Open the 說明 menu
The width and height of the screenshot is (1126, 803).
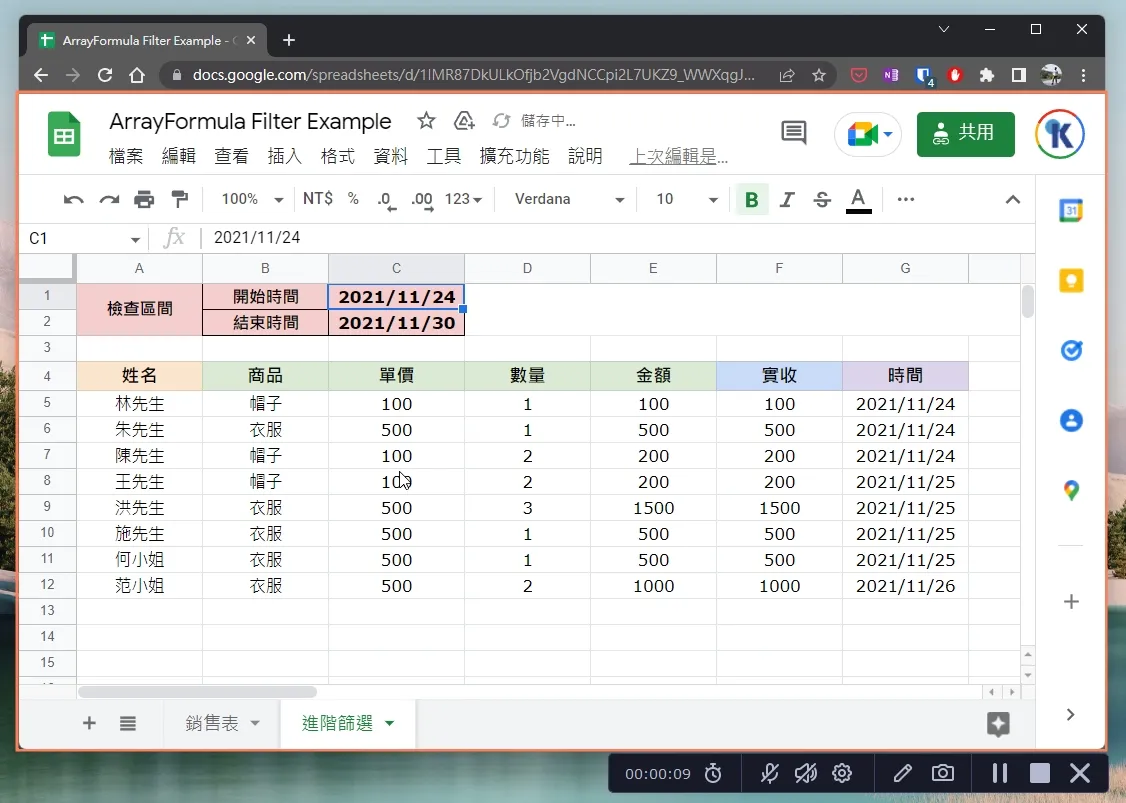[585, 156]
